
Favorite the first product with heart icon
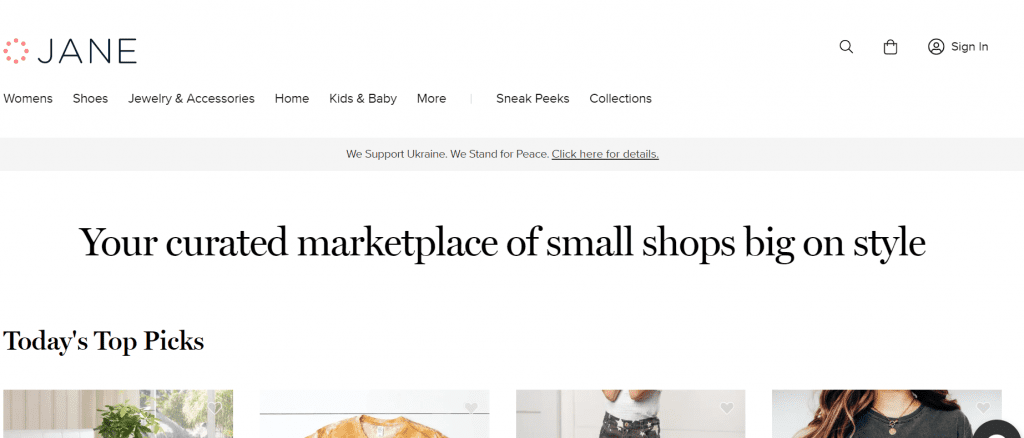(215, 408)
